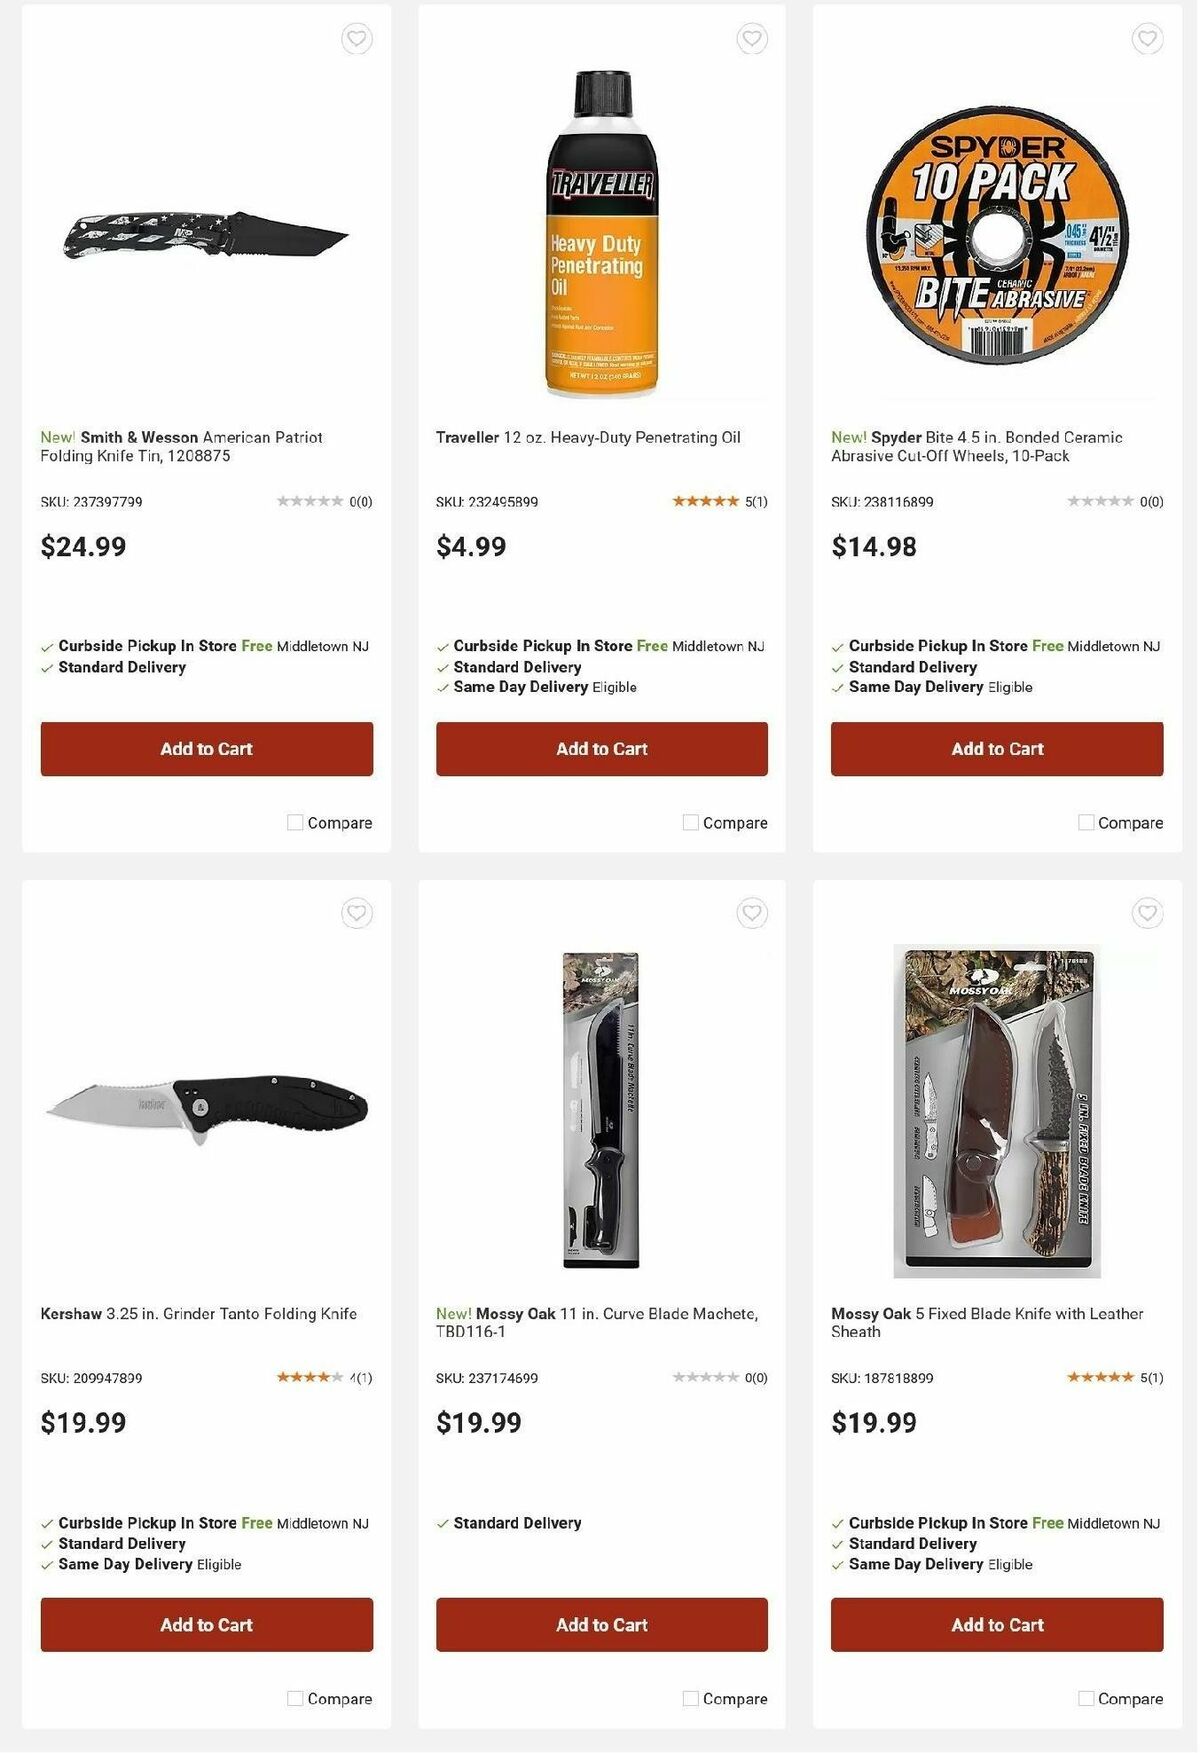Add Traveller penetrating oil to cart

(601, 749)
